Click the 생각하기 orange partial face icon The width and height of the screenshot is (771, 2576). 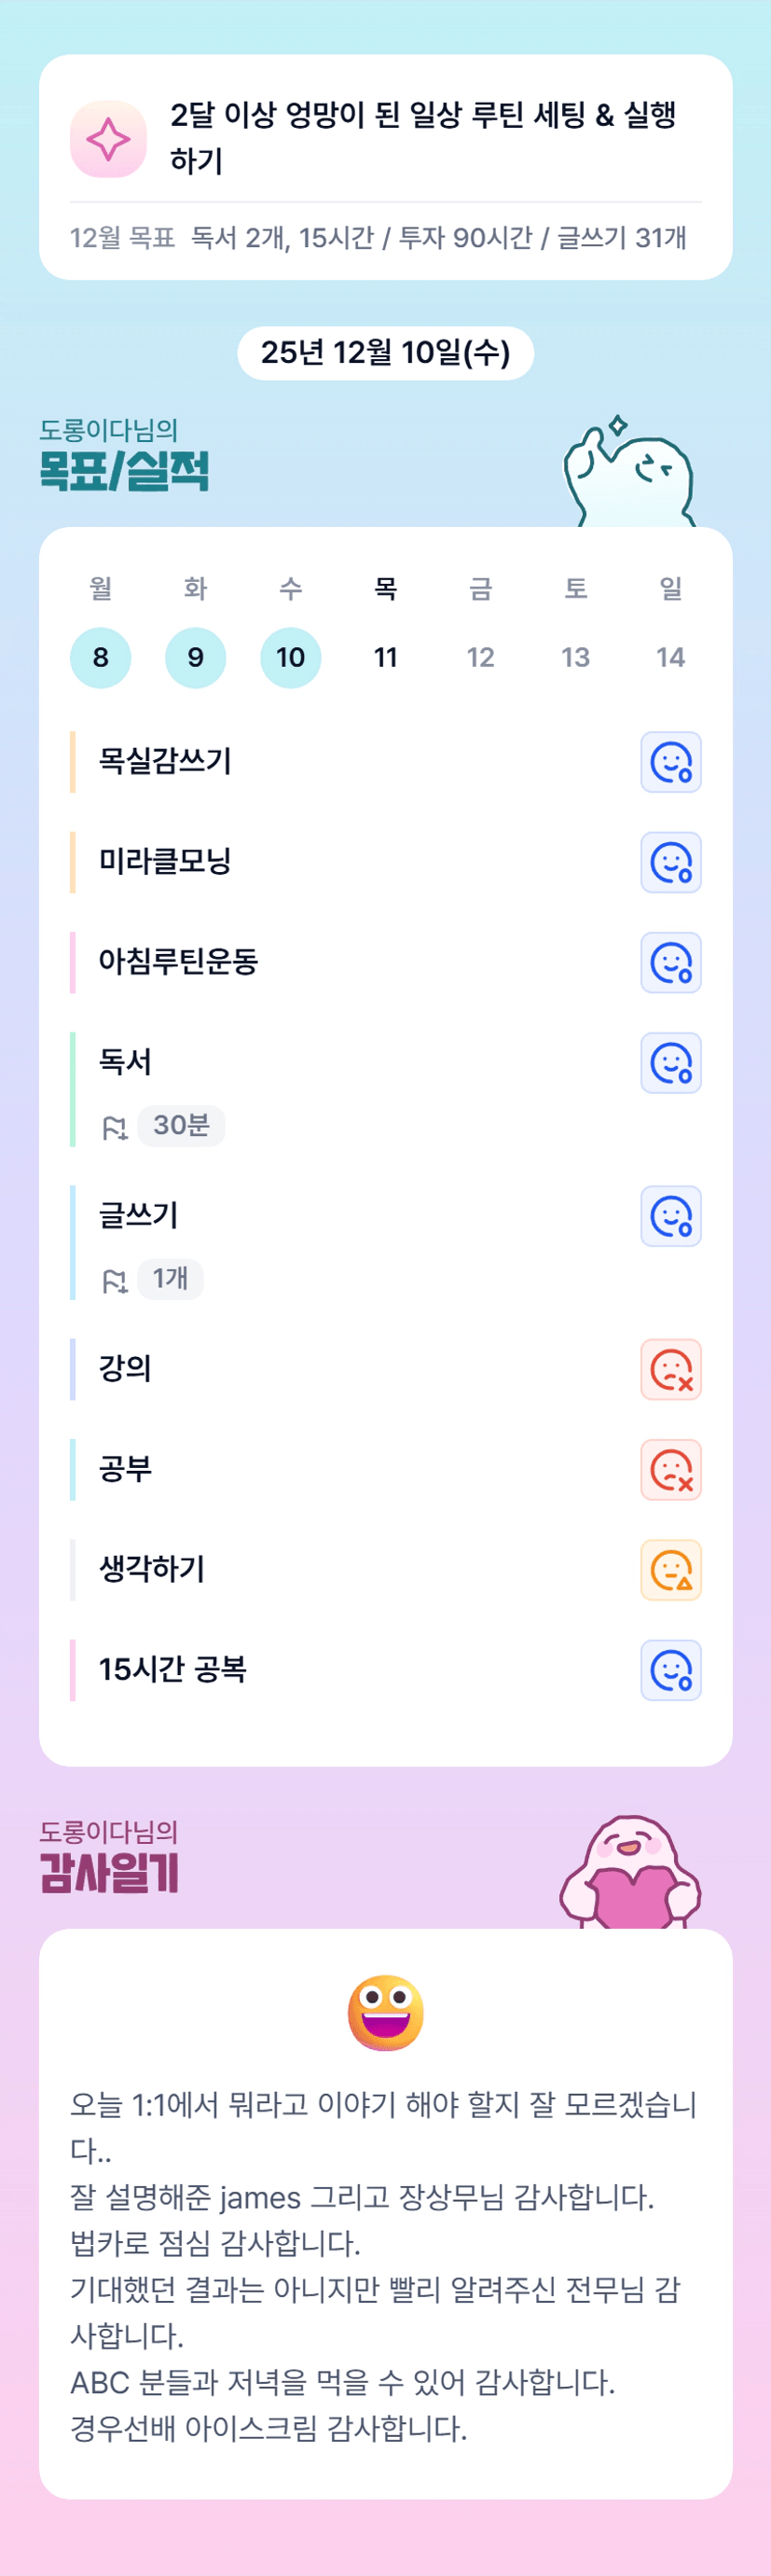670,1569
